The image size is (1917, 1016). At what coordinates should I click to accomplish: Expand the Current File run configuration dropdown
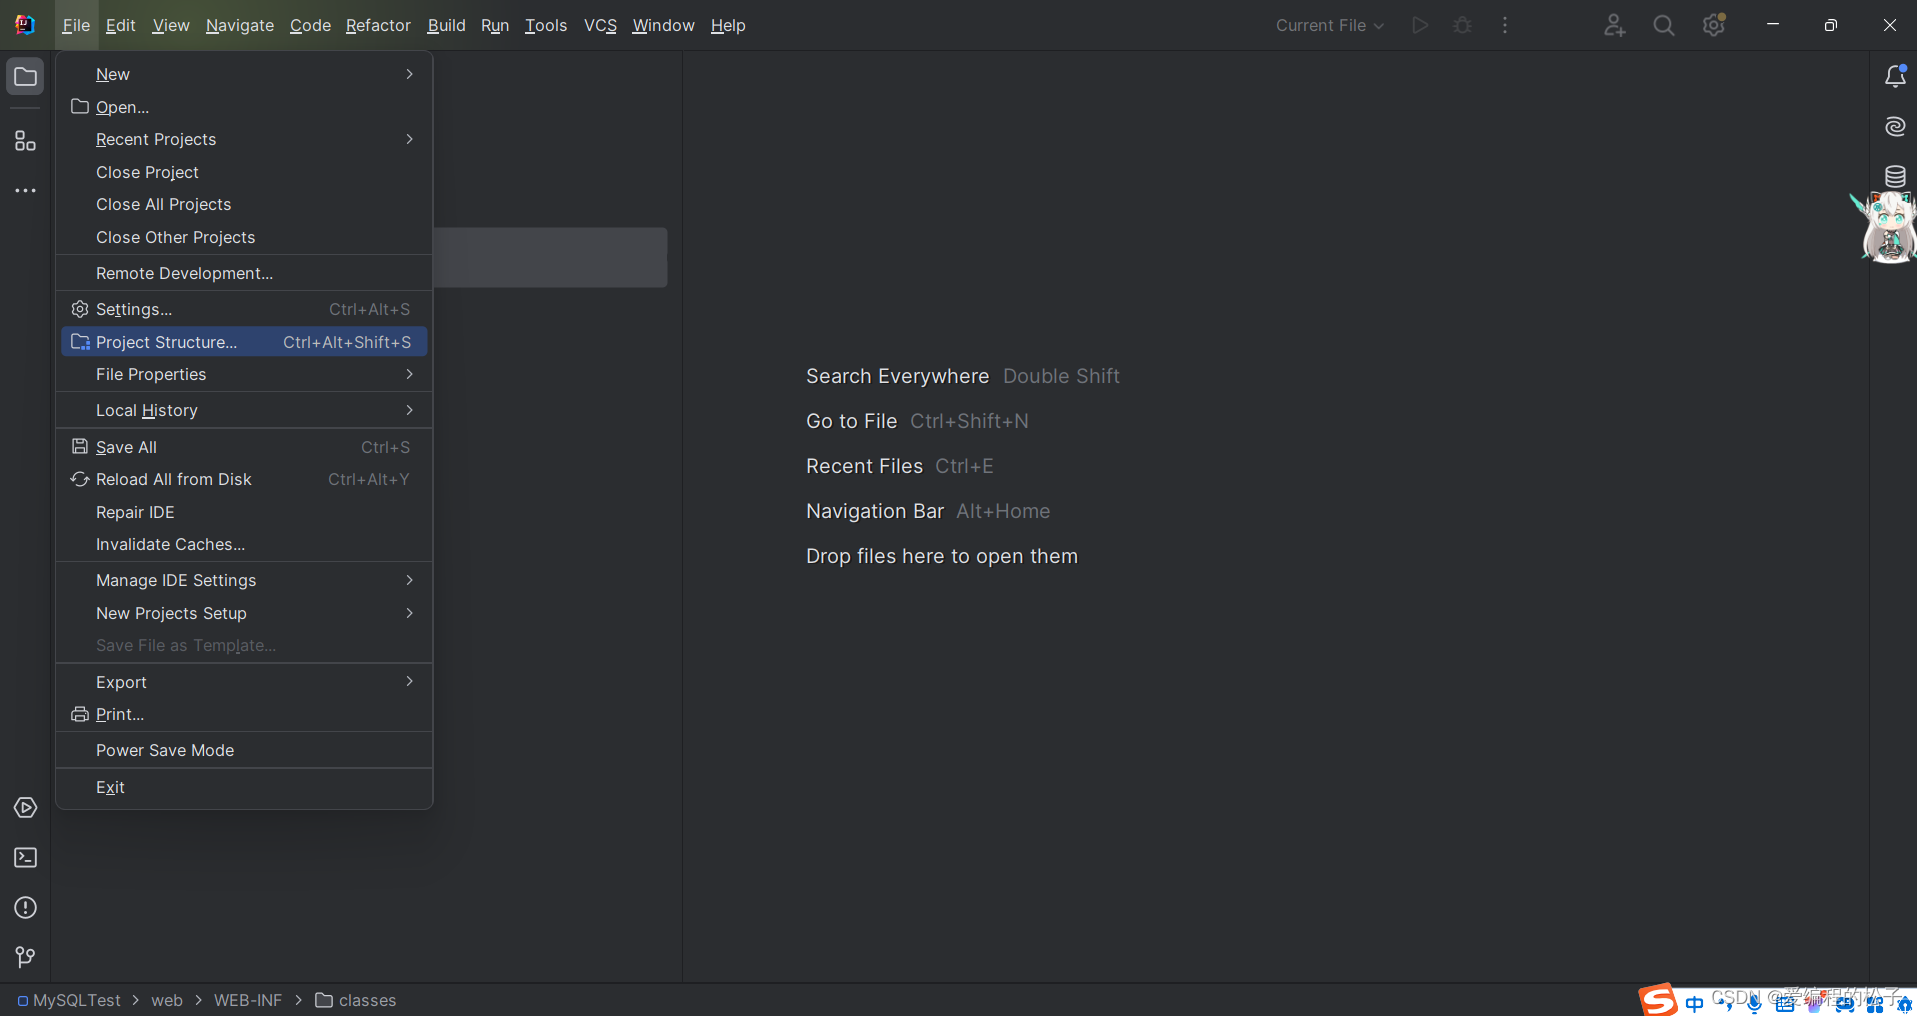pos(1329,26)
